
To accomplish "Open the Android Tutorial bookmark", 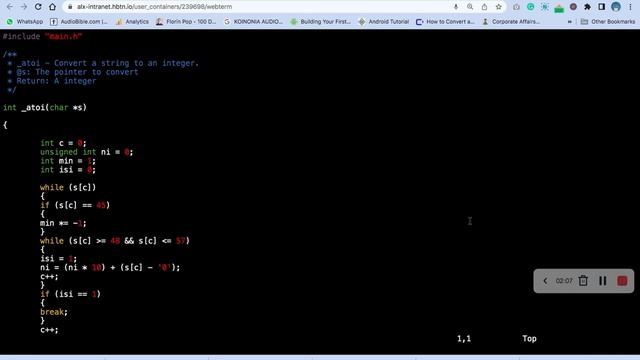I will (384, 22).
